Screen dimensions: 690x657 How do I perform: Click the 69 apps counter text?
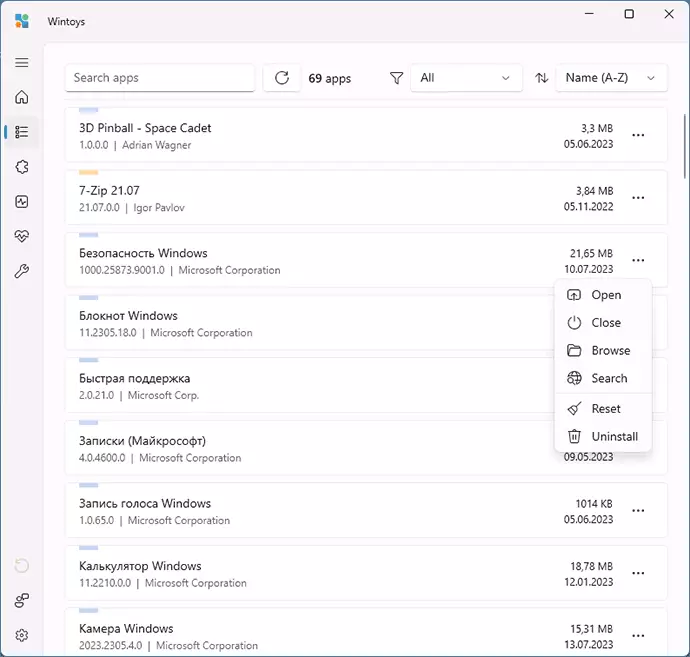coord(330,78)
